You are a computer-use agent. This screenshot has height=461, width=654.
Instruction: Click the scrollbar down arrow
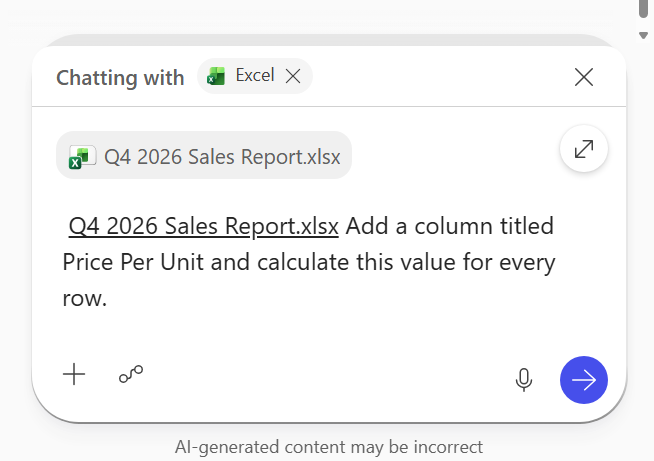[643, 35]
